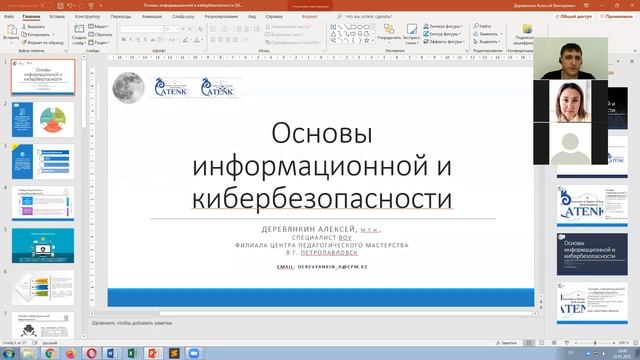Click the PowerPoint icon in the taskbar
Image resolution: width=640 pixels, height=360 pixels.
coord(153,353)
